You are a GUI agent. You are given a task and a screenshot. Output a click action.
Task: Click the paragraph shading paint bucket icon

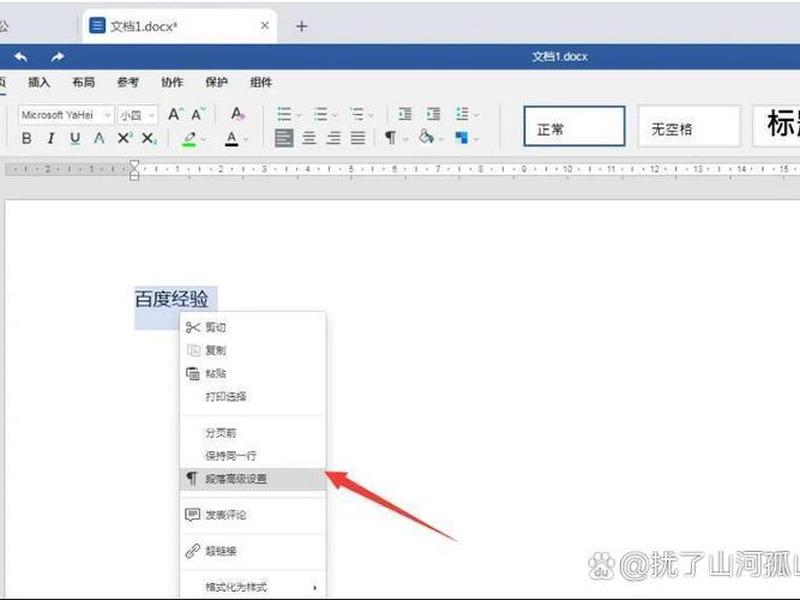pyautogui.click(x=426, y=137)
